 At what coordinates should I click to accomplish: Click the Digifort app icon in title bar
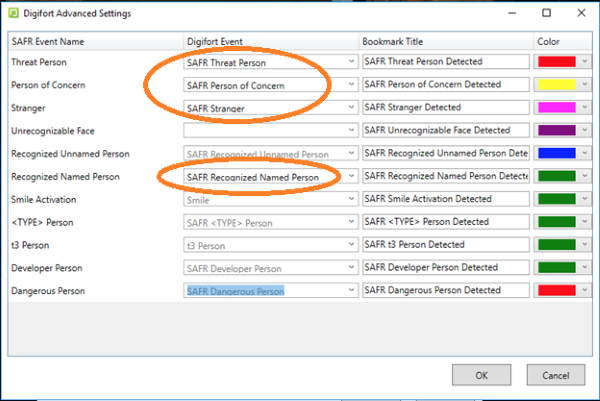point(13,13)
